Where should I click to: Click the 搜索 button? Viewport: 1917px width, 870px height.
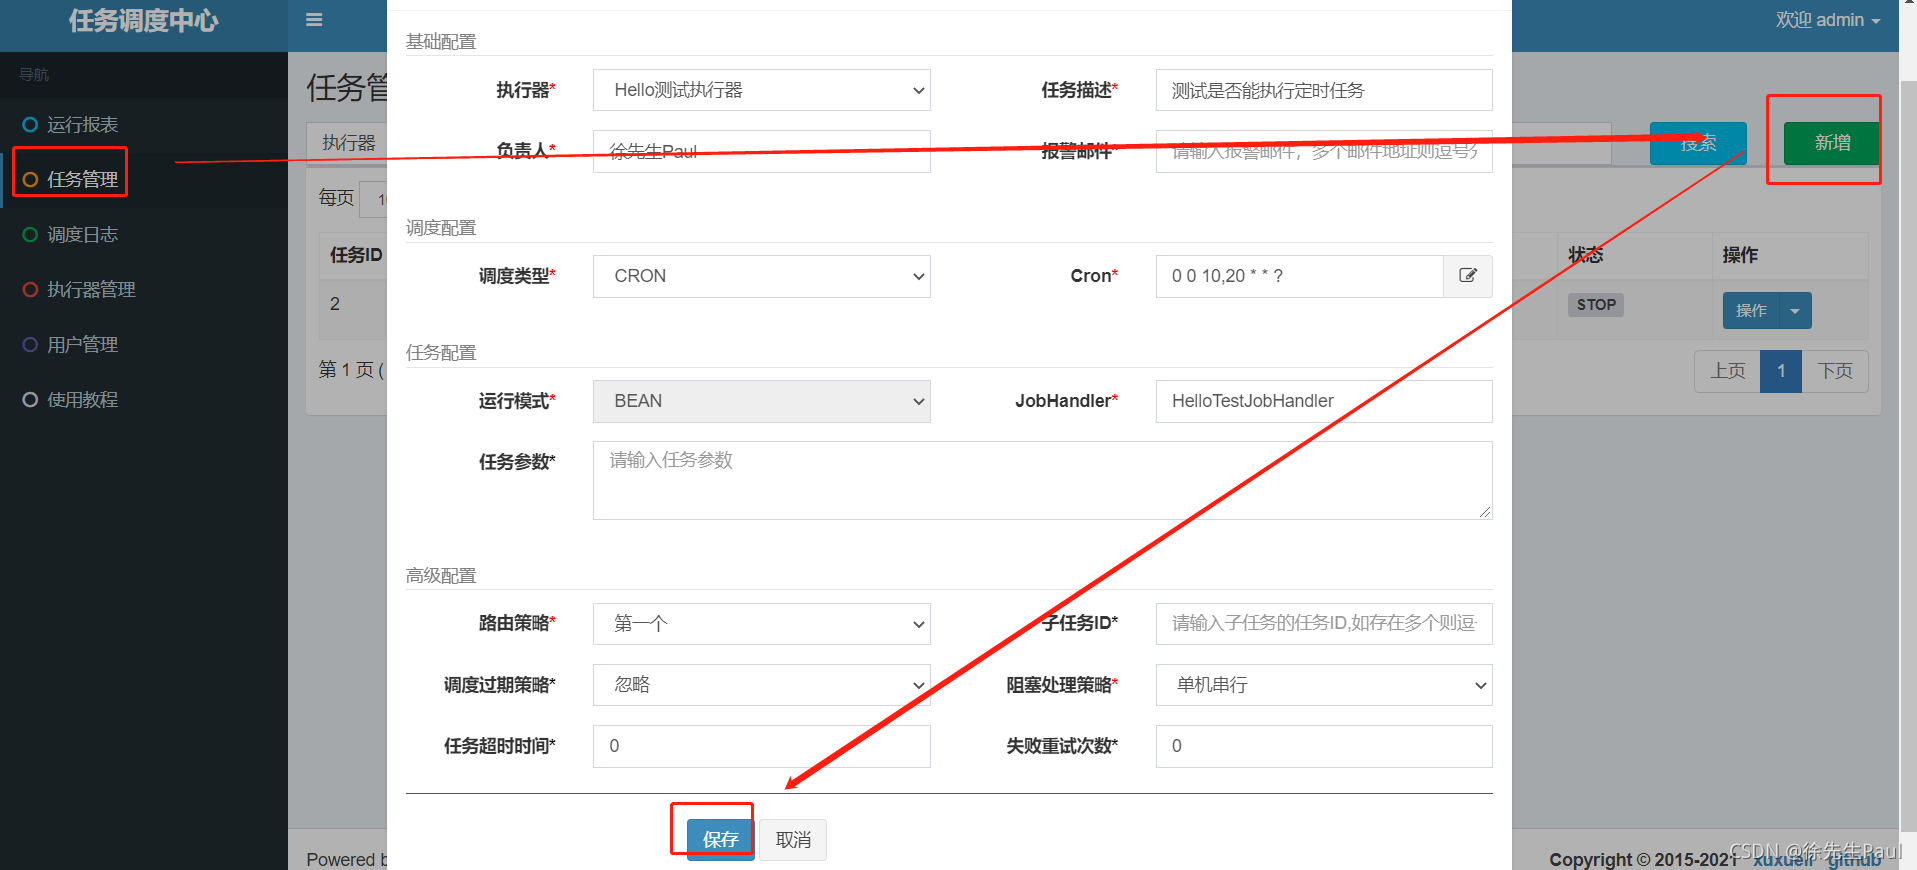[1698, 143]
